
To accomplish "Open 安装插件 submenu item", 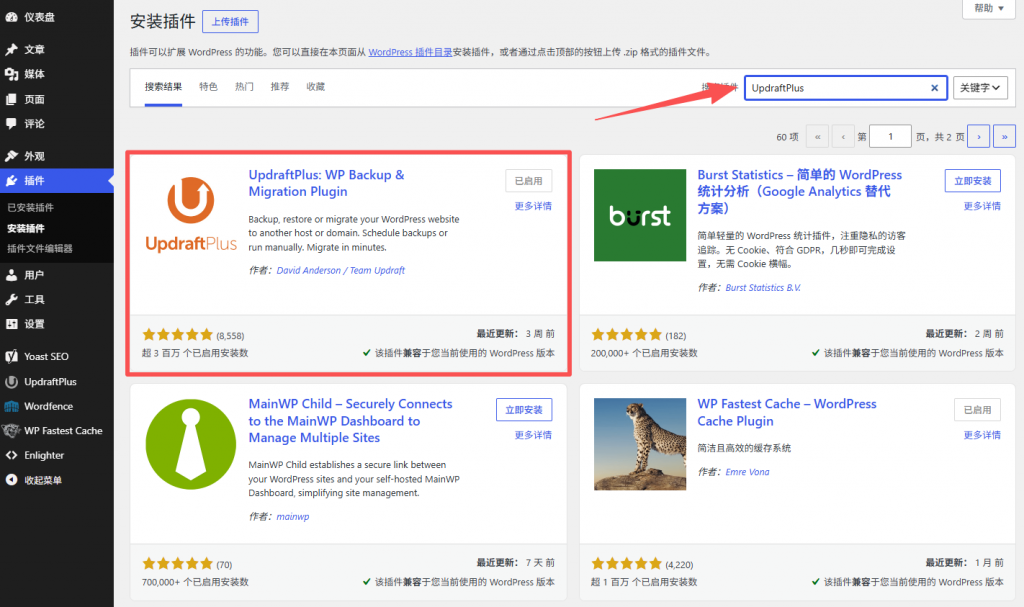I will tap(26, 228).
